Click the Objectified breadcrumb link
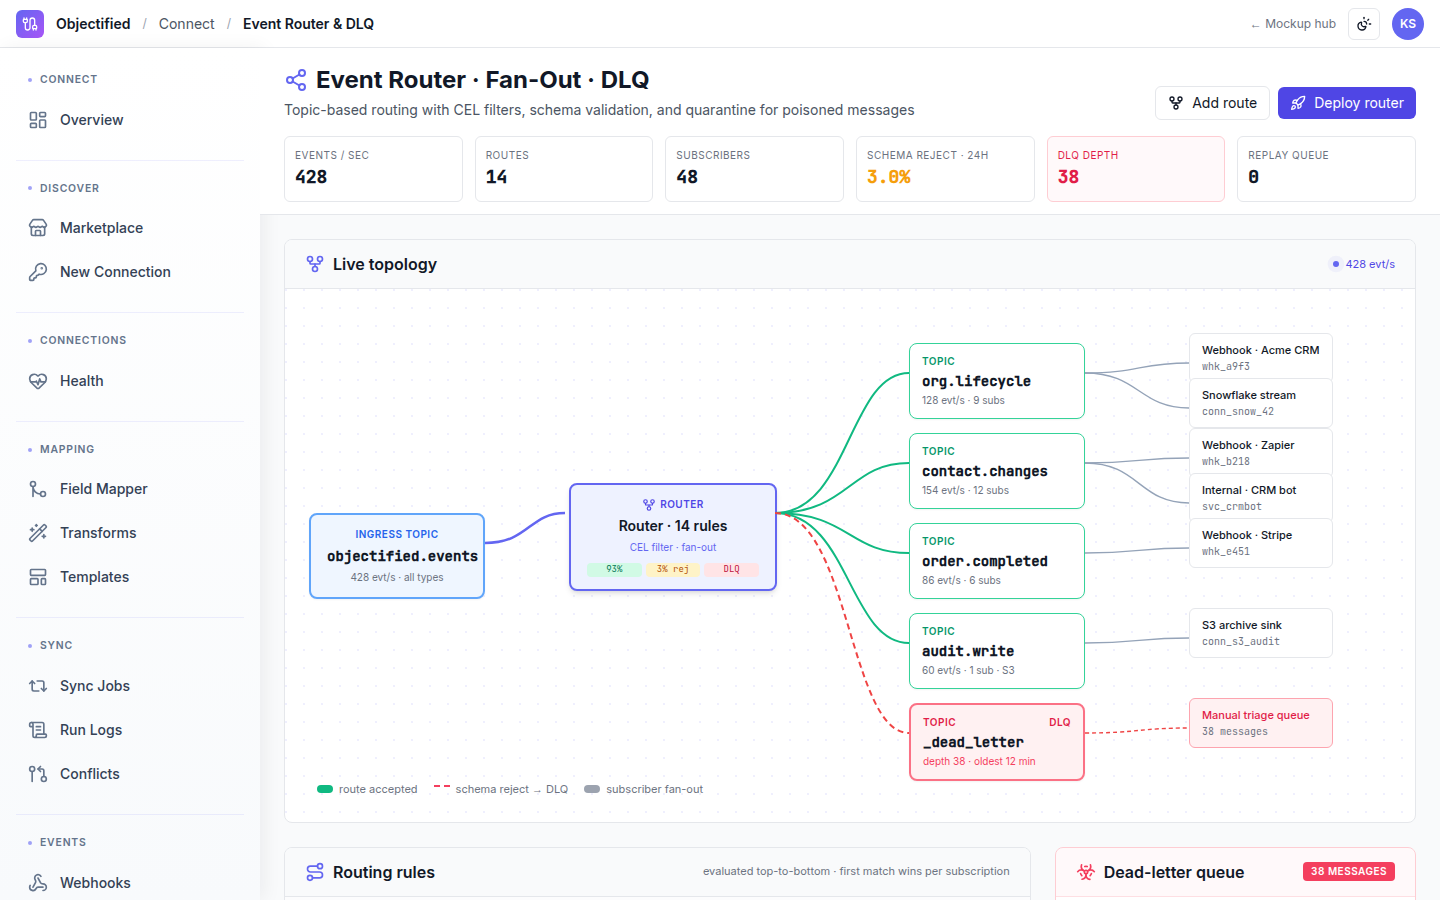 [x=93, y=24]
